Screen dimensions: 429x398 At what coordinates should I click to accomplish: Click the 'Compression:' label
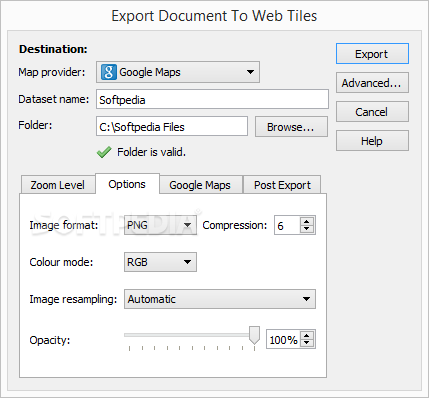[x=235, y=226]
